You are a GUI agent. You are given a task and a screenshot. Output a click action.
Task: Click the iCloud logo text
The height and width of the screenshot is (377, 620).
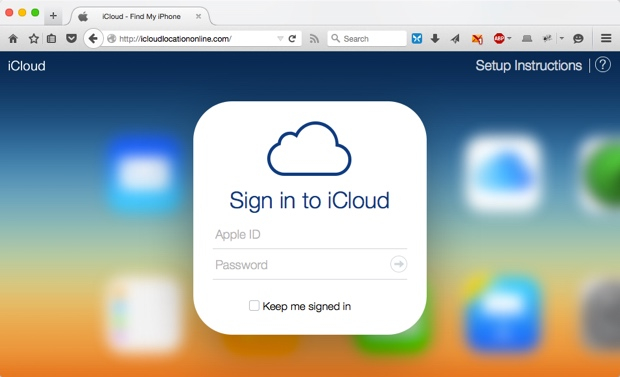[x=26, y=66]
